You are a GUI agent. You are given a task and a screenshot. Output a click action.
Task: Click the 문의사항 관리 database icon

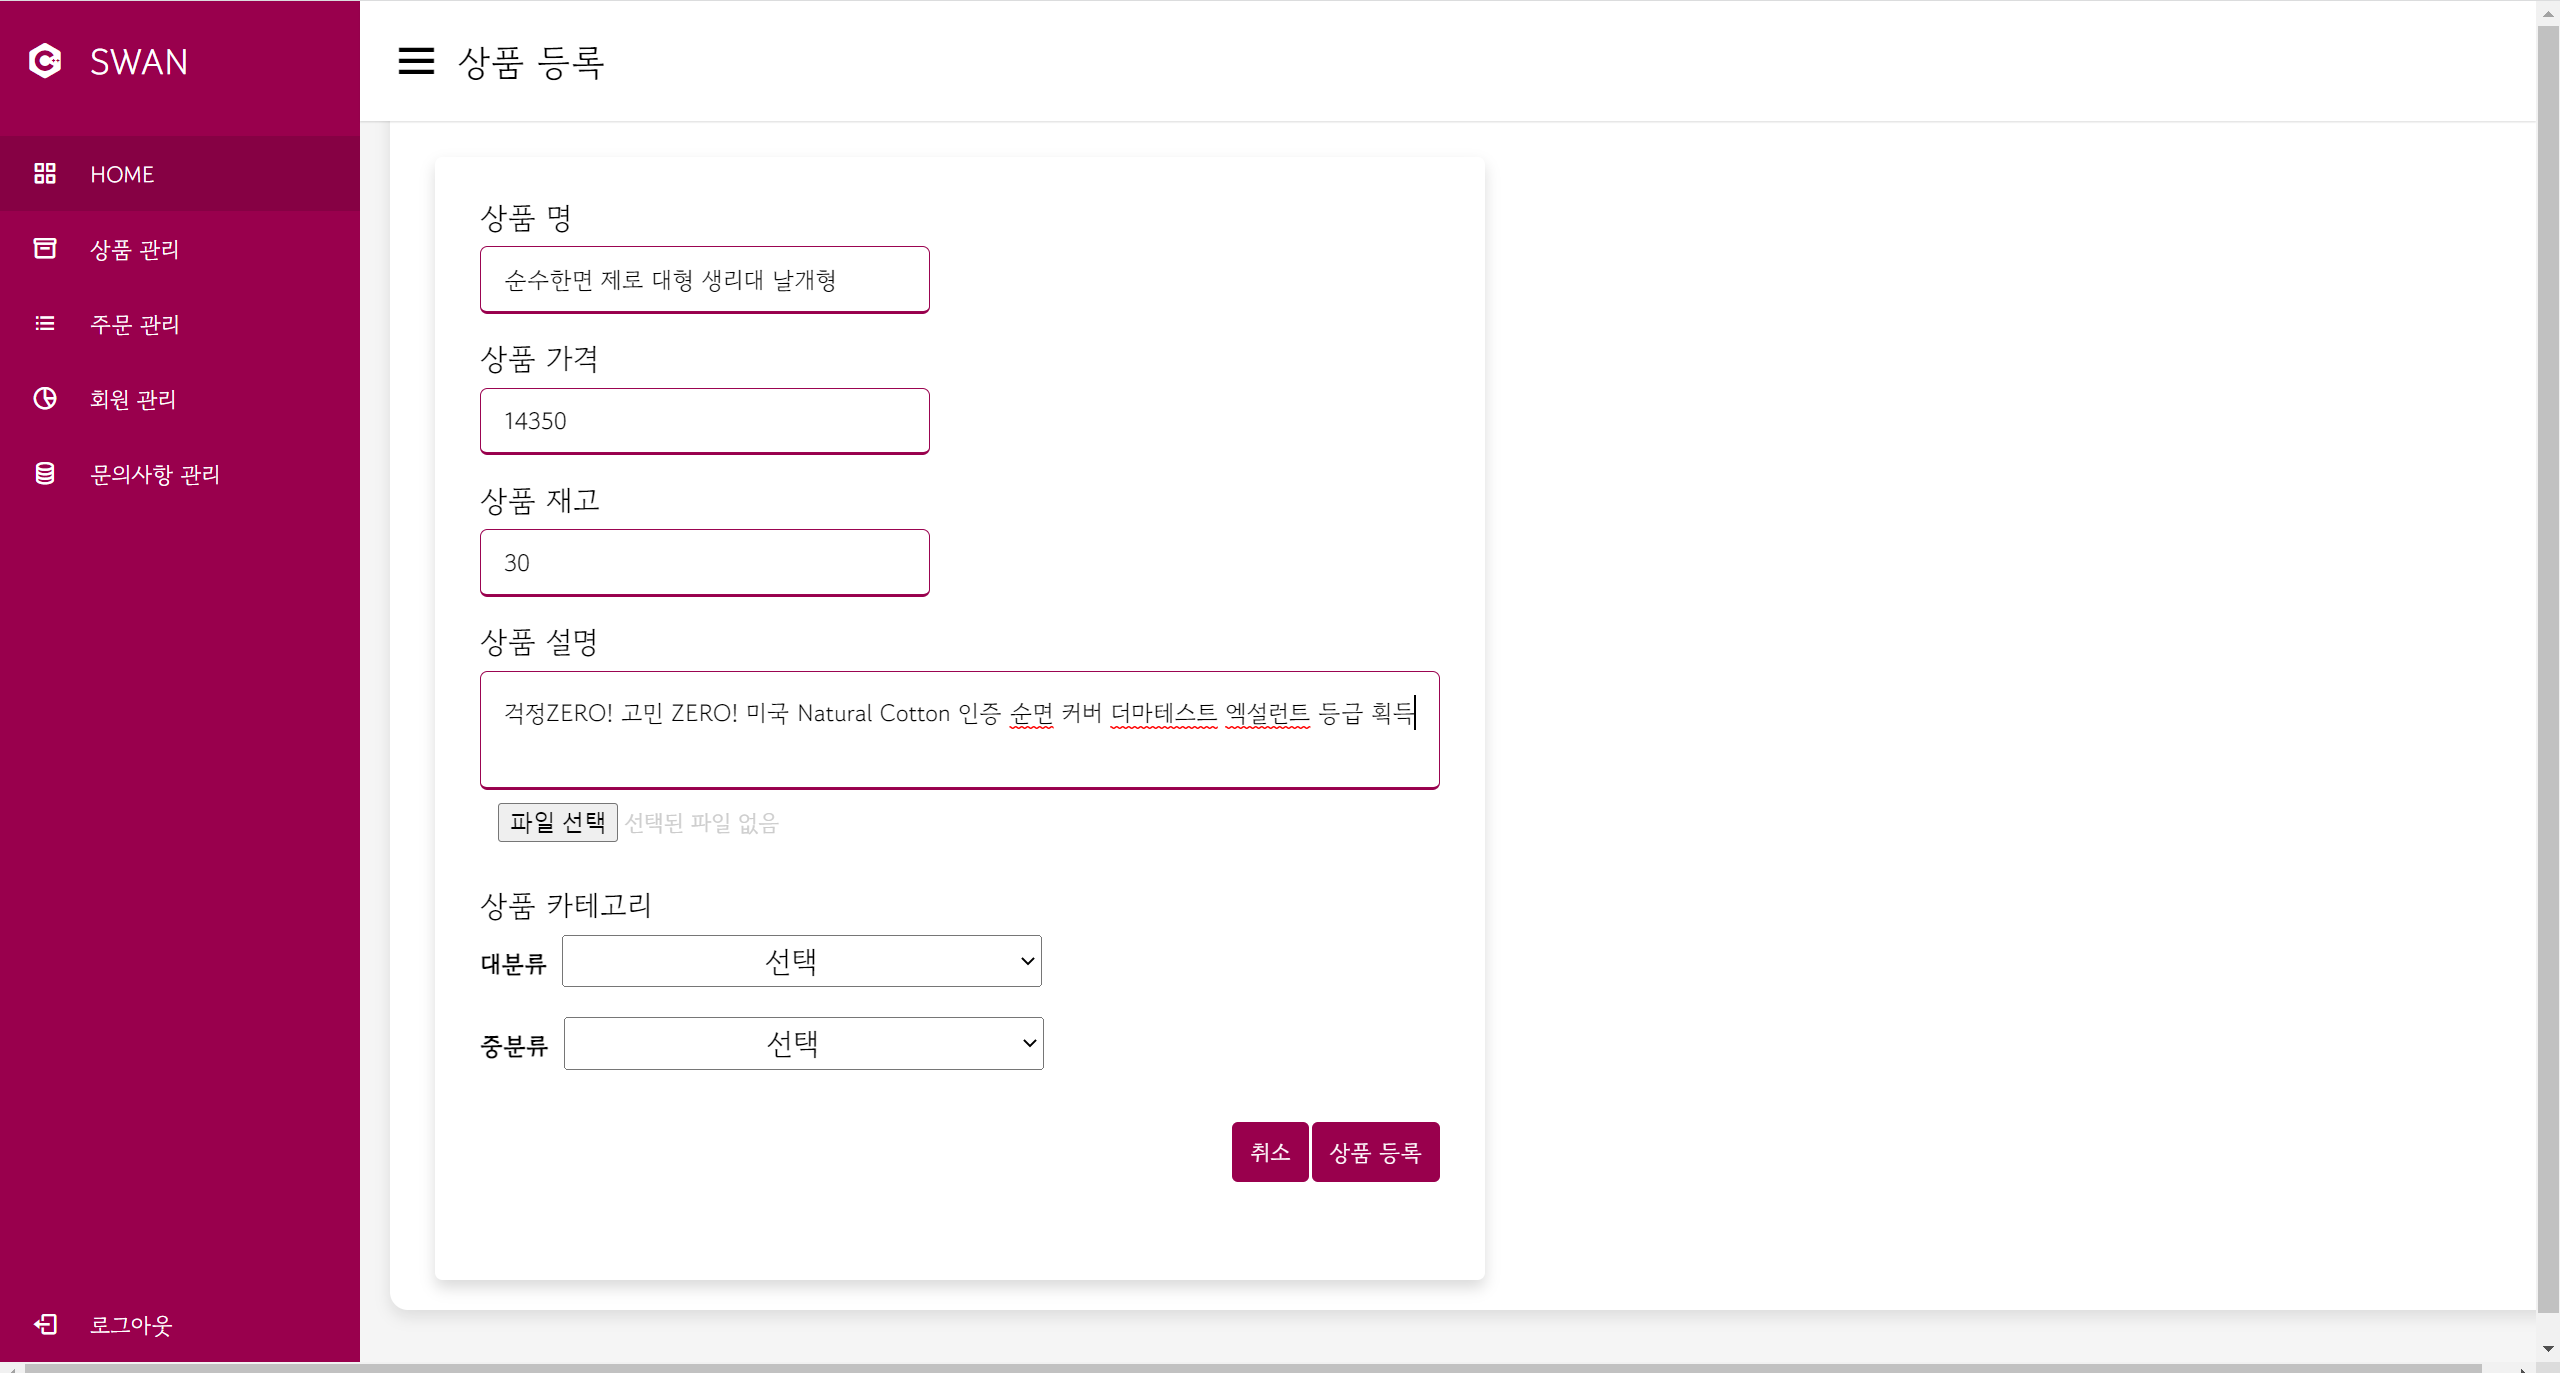pyautogui.click(x=45, y=474)
